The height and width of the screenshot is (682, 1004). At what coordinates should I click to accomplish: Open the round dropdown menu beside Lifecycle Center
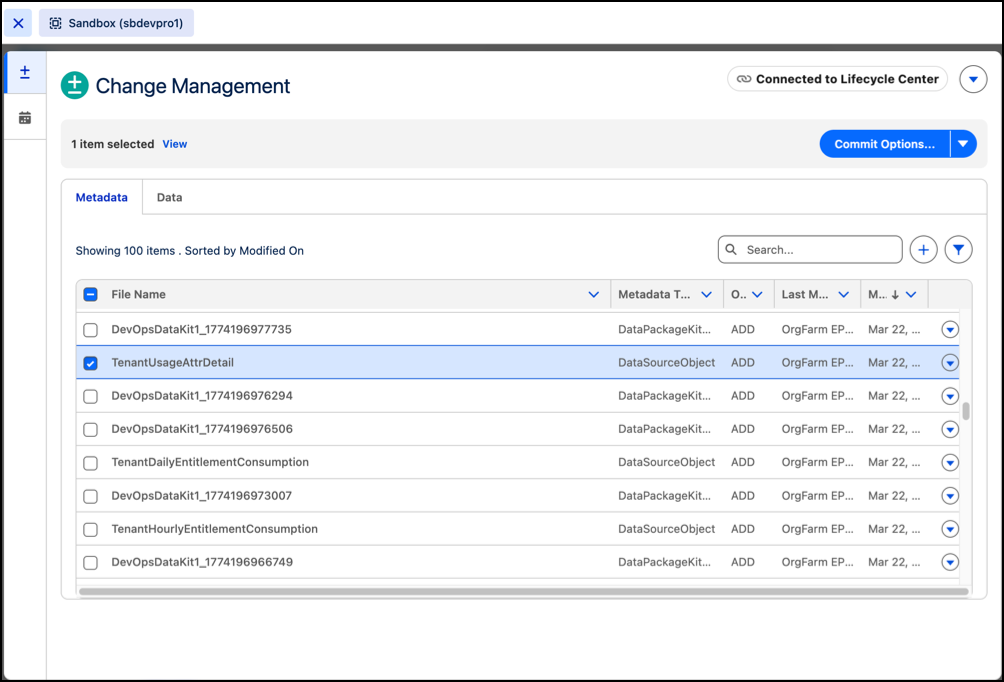[973, 79]
